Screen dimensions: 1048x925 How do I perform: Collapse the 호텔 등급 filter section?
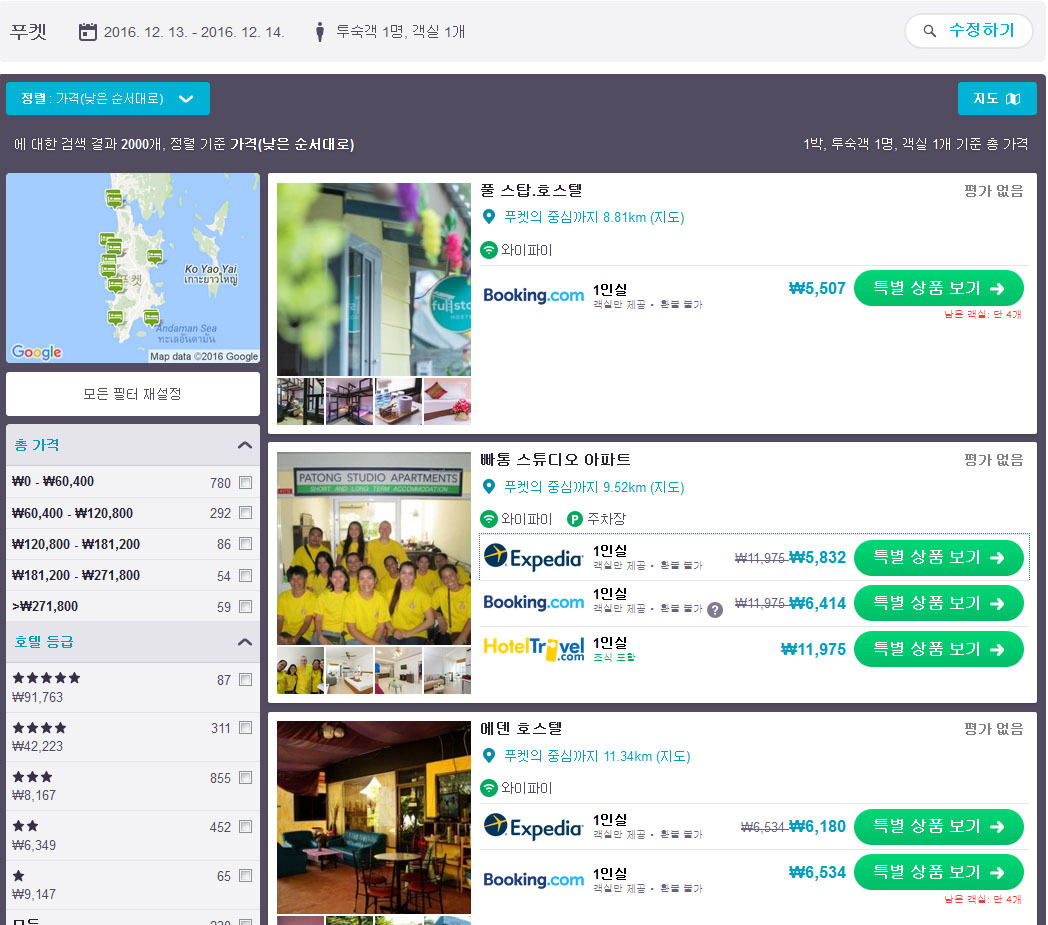245,642
